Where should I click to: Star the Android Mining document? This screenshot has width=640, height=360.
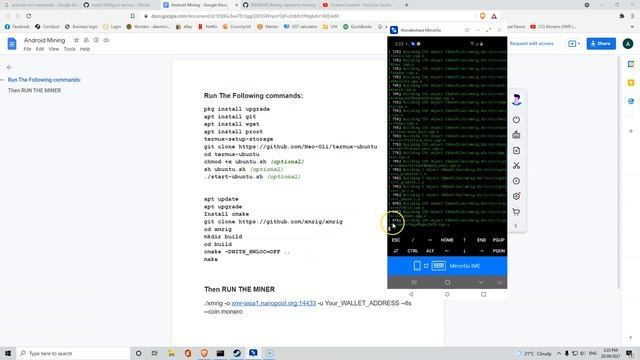76,40
